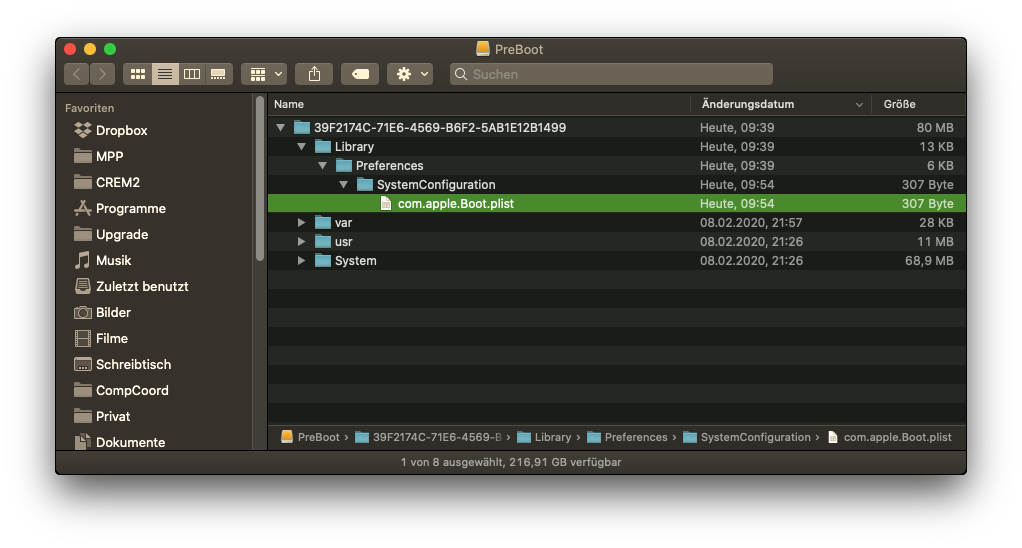Viewport: 1022px width, 548px height.
Task: Click the Suchen search field
Action: (x=611, y=74)
